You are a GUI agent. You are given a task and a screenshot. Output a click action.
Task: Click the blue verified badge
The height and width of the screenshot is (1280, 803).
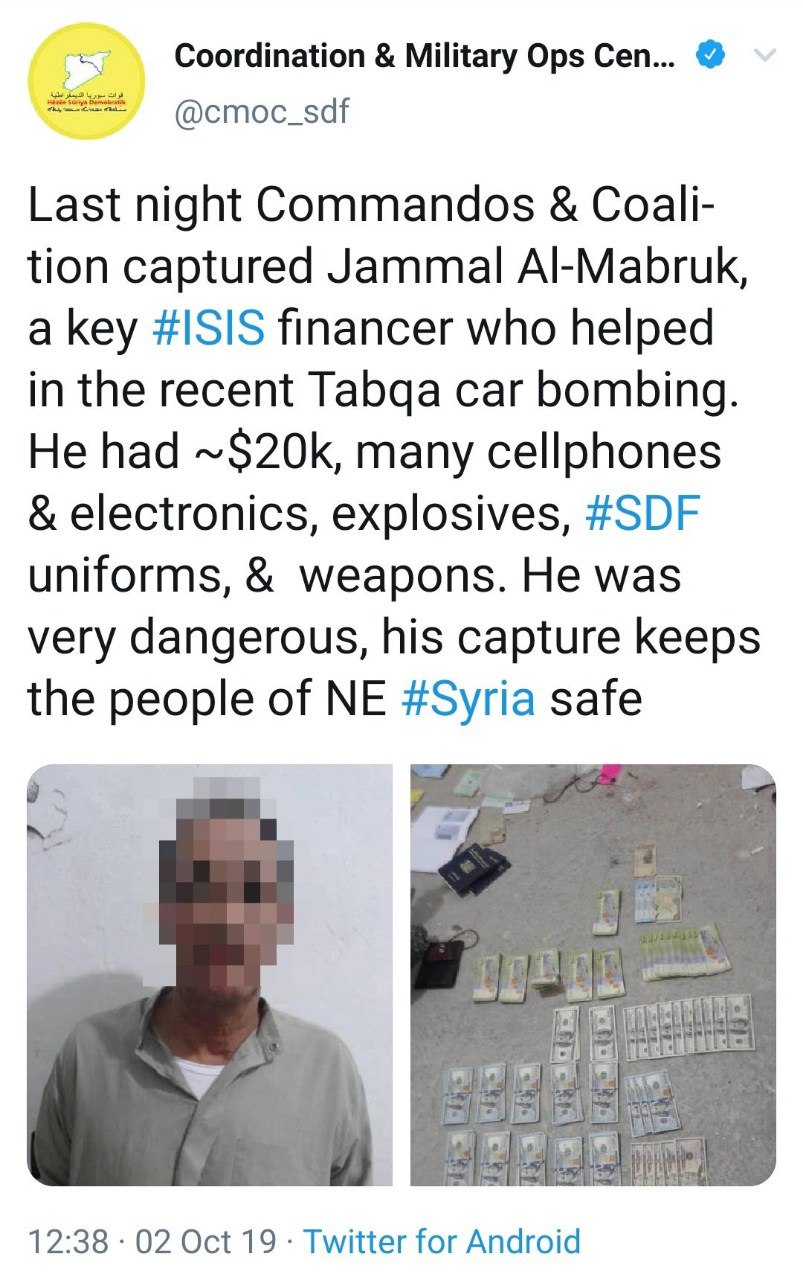tap(710, 57)
